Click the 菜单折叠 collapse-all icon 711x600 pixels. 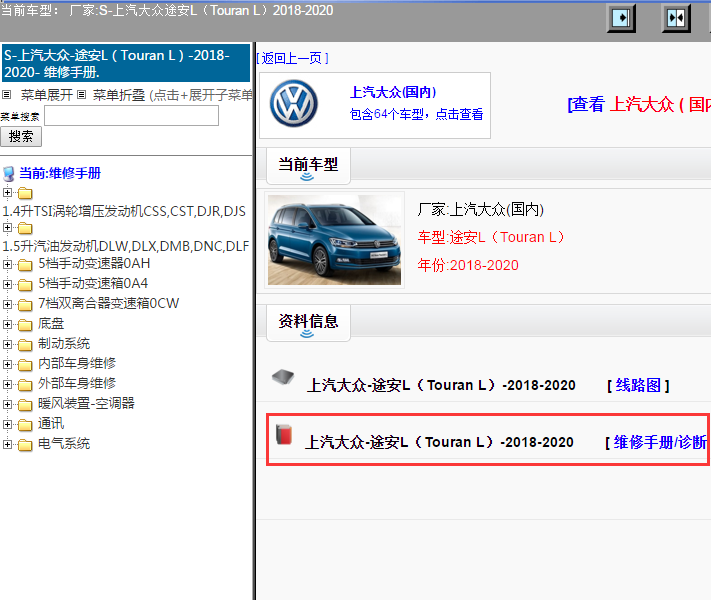[x=81, y=95]
